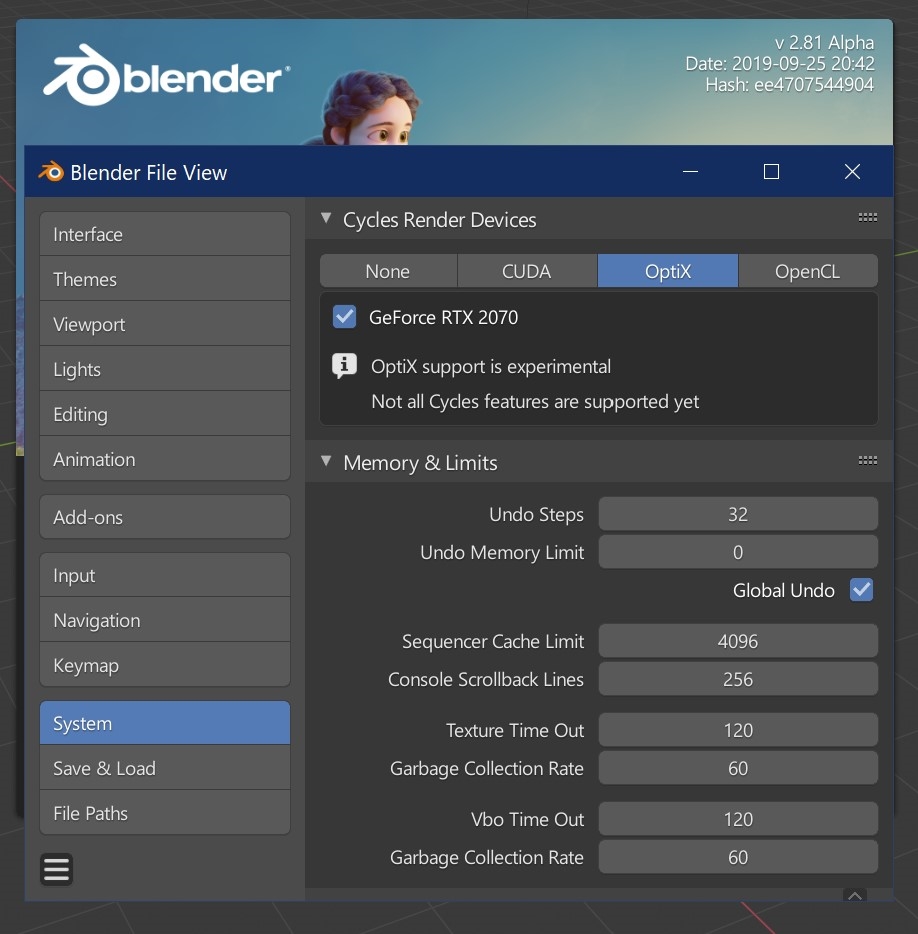The width and height of the screenshot is (918, 934).
Task: Switch to the Input section
Action: (x=165, y=575)
